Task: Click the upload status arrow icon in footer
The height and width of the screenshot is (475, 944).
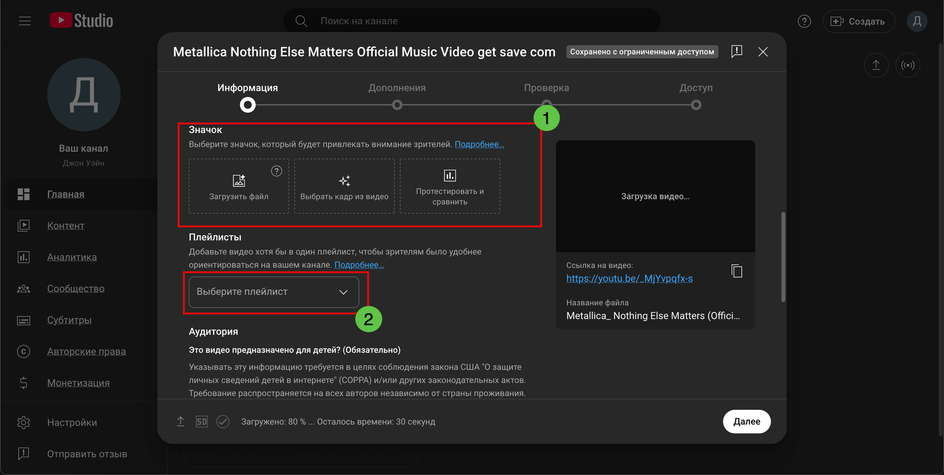Action: click(181, 422)
